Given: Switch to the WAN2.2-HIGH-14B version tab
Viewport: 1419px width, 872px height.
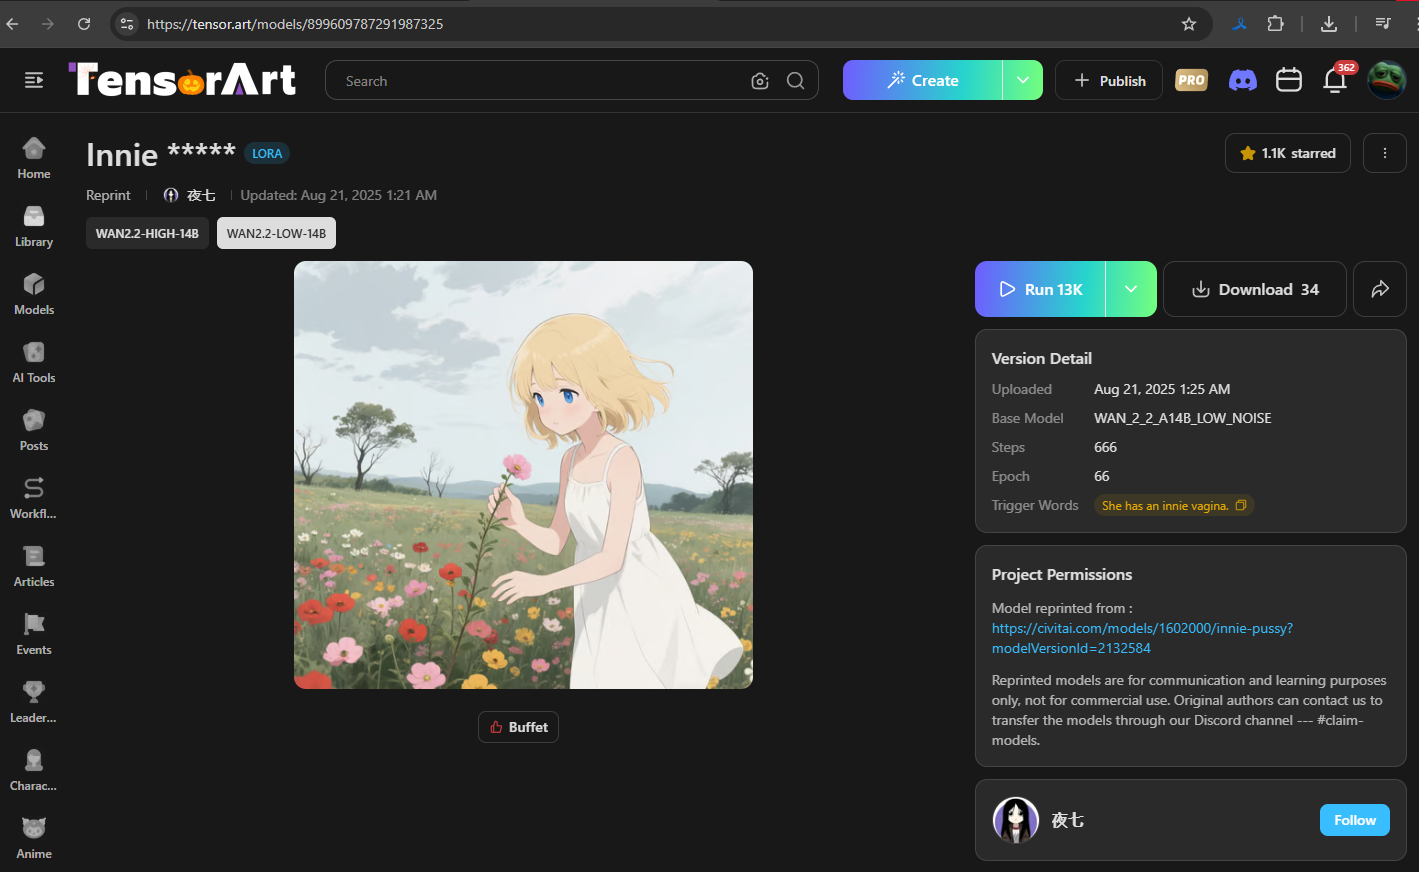Looking at the screenshot, I should pos(147,233).
